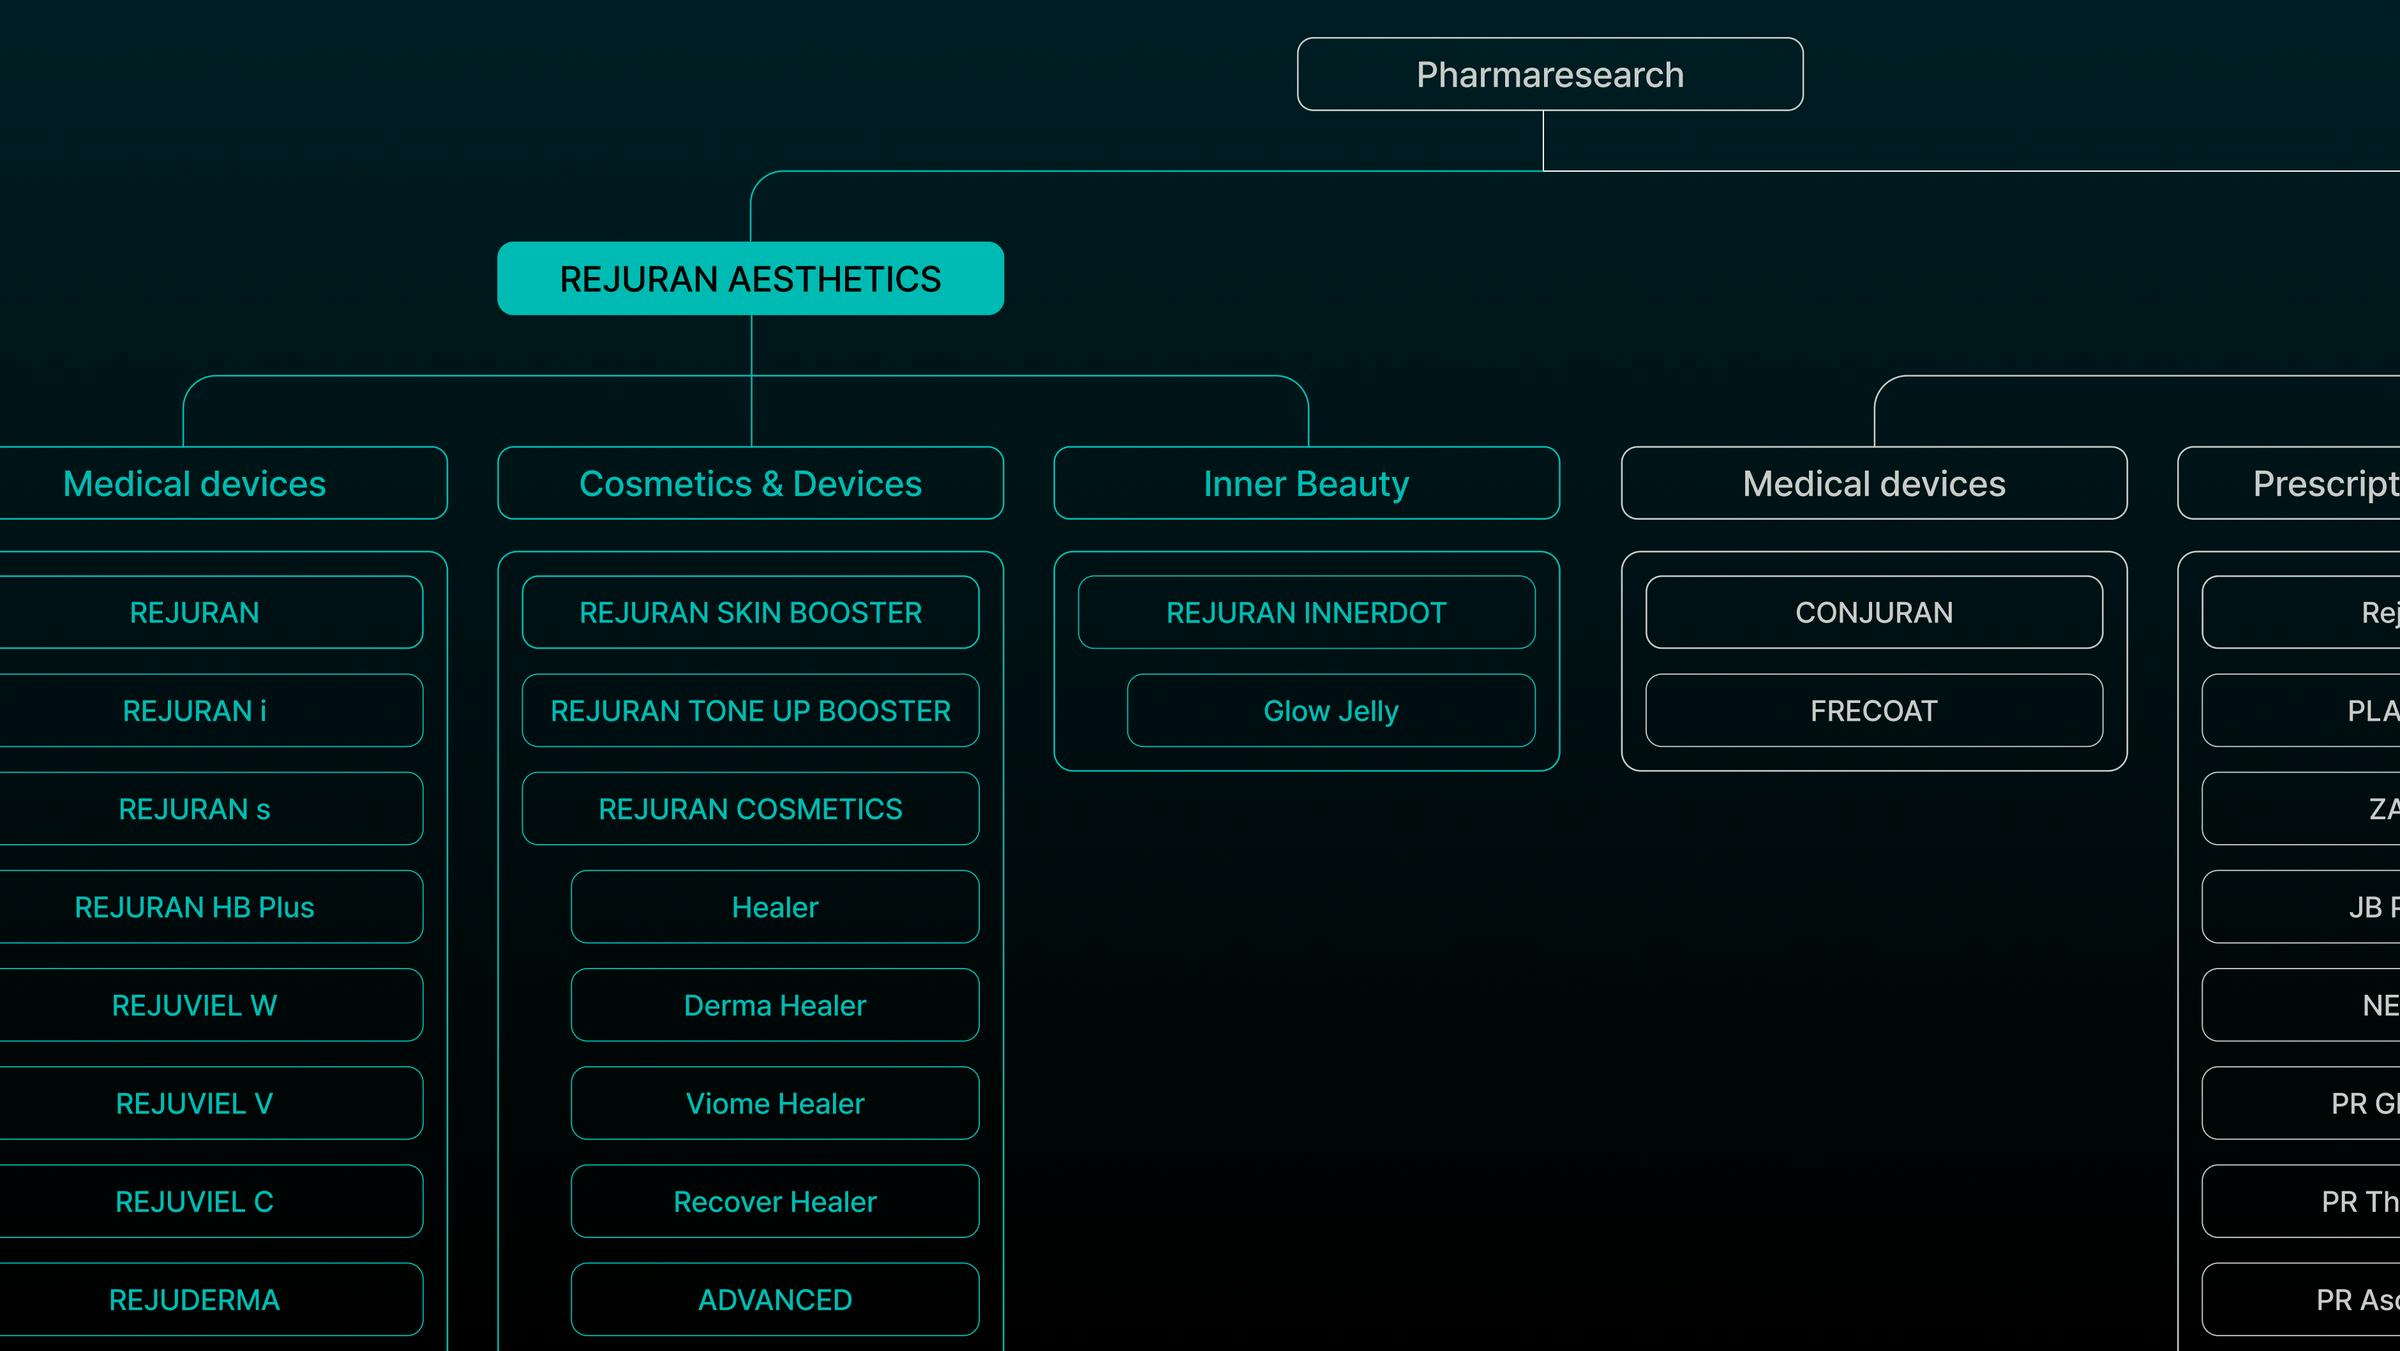
Task: Select the REJURAN AESTHETICS highlighted node
Action: (x=750, y=278)
